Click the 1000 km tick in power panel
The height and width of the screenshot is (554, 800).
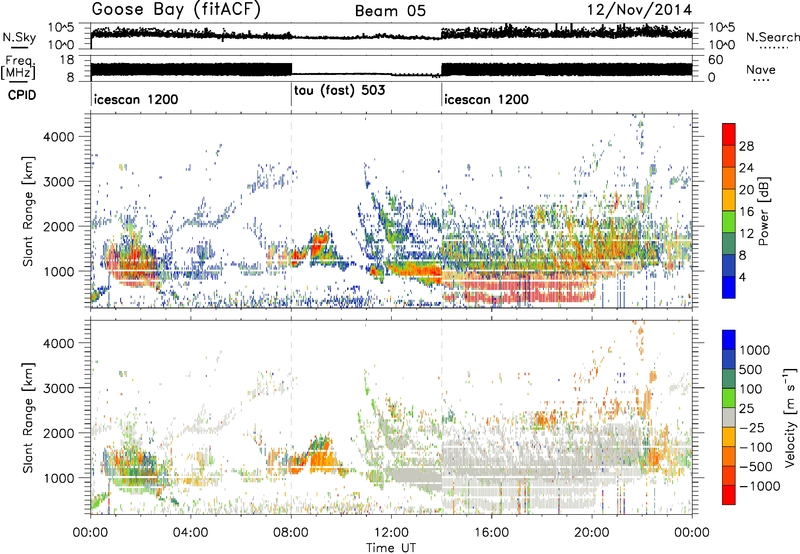pyautogui.click(x=59, y=271)
